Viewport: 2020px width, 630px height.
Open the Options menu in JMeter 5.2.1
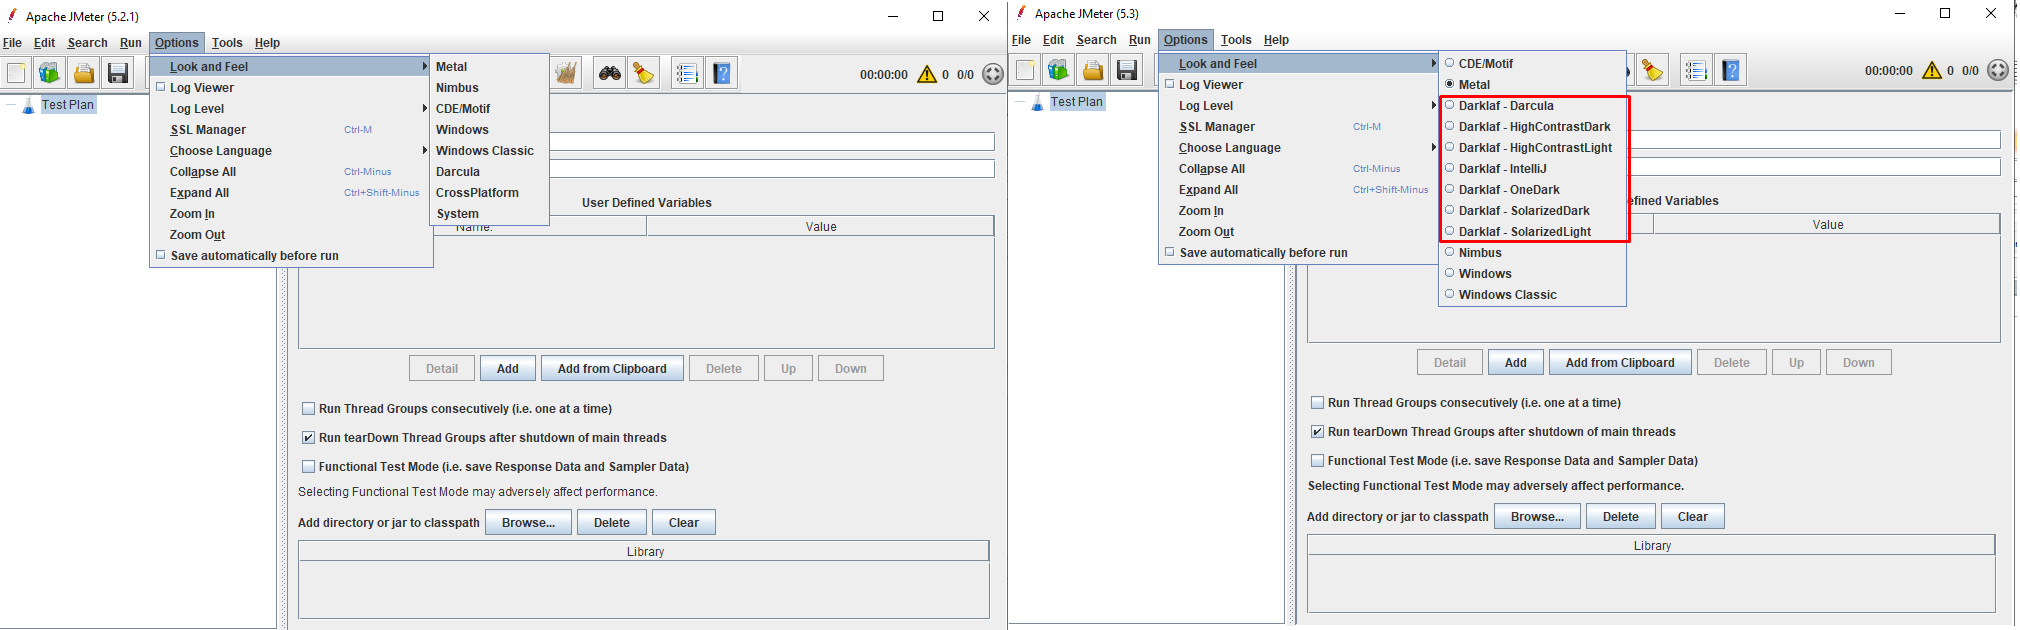point(177,43)
